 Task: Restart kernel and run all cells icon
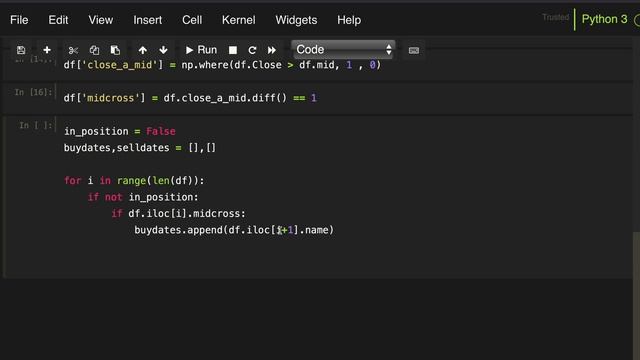click(x=272, y=50)
